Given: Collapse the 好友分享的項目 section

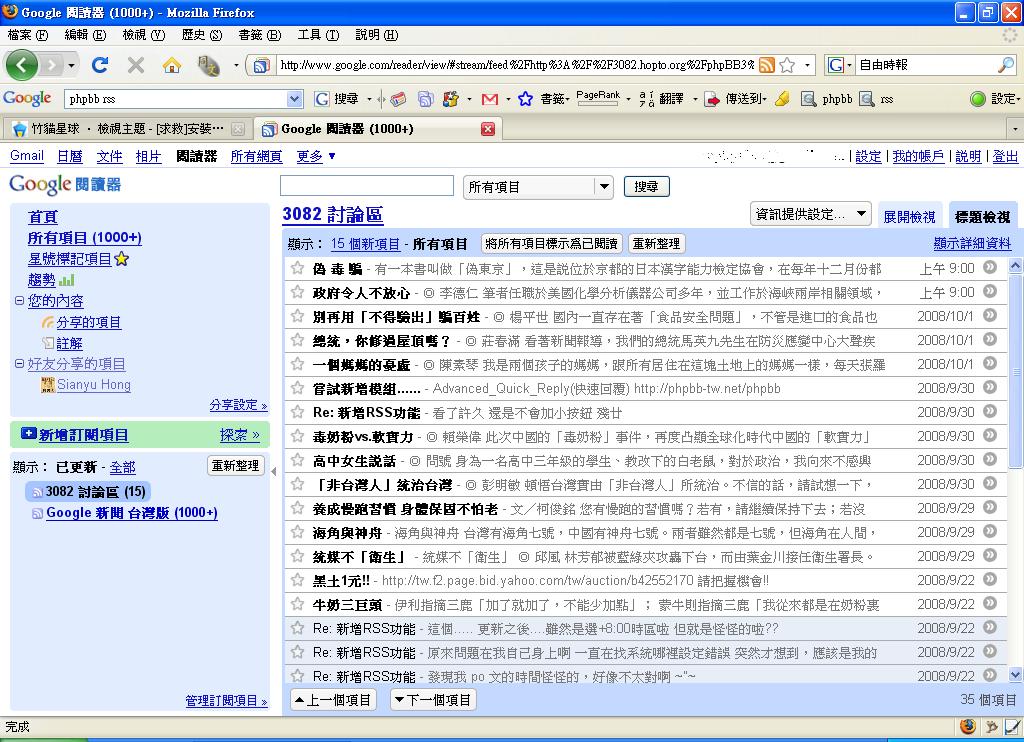Looking at the screenshot, I should (20, 363).
